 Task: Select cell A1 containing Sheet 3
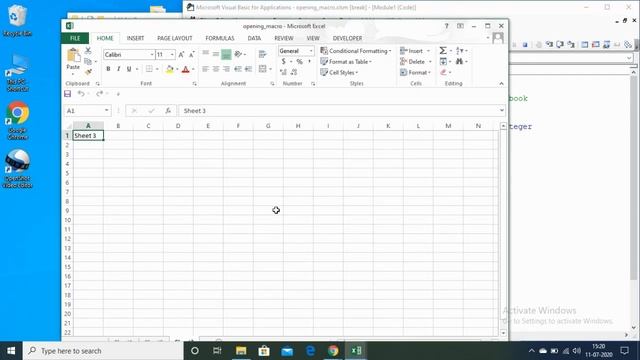point(88,136)
